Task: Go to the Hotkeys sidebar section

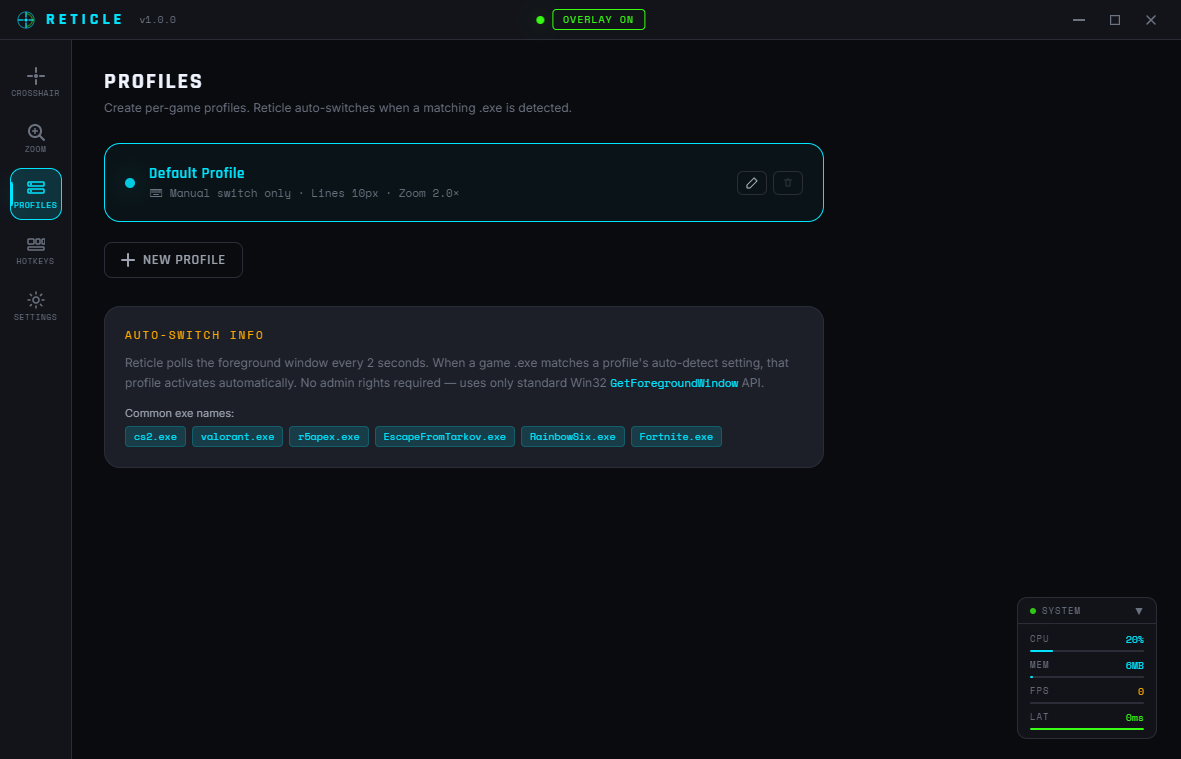Action: click(x=35, y=250)
